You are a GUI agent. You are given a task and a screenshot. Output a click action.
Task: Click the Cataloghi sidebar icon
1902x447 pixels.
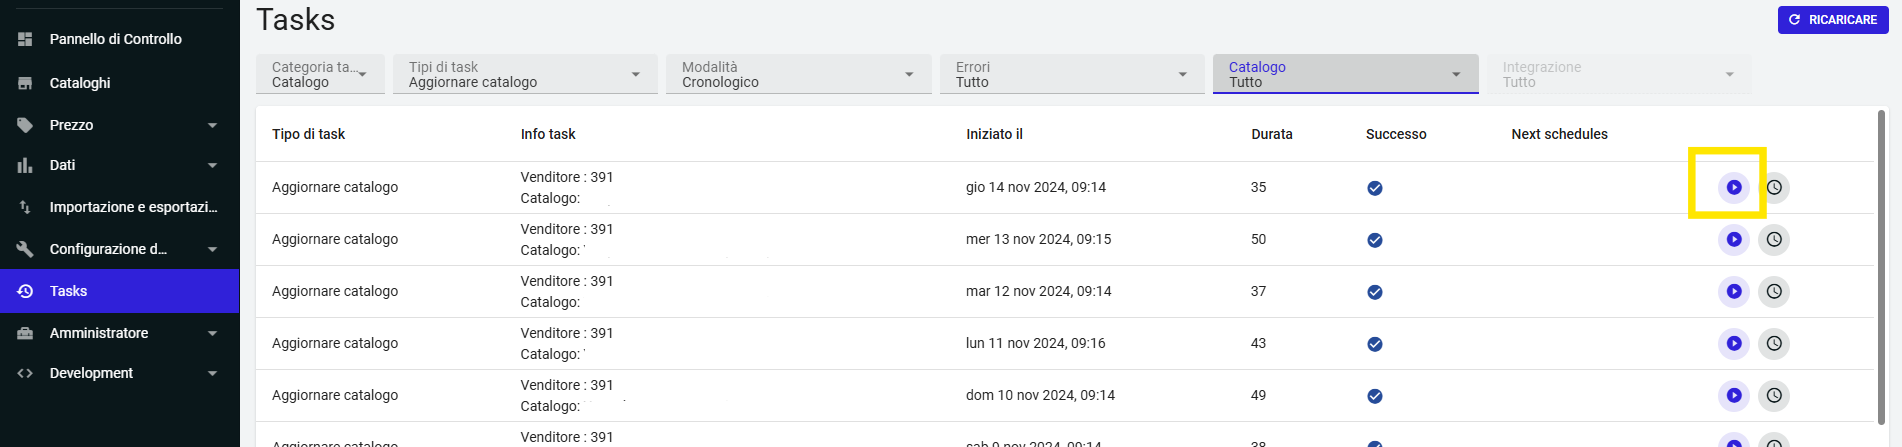coord(25,83)
